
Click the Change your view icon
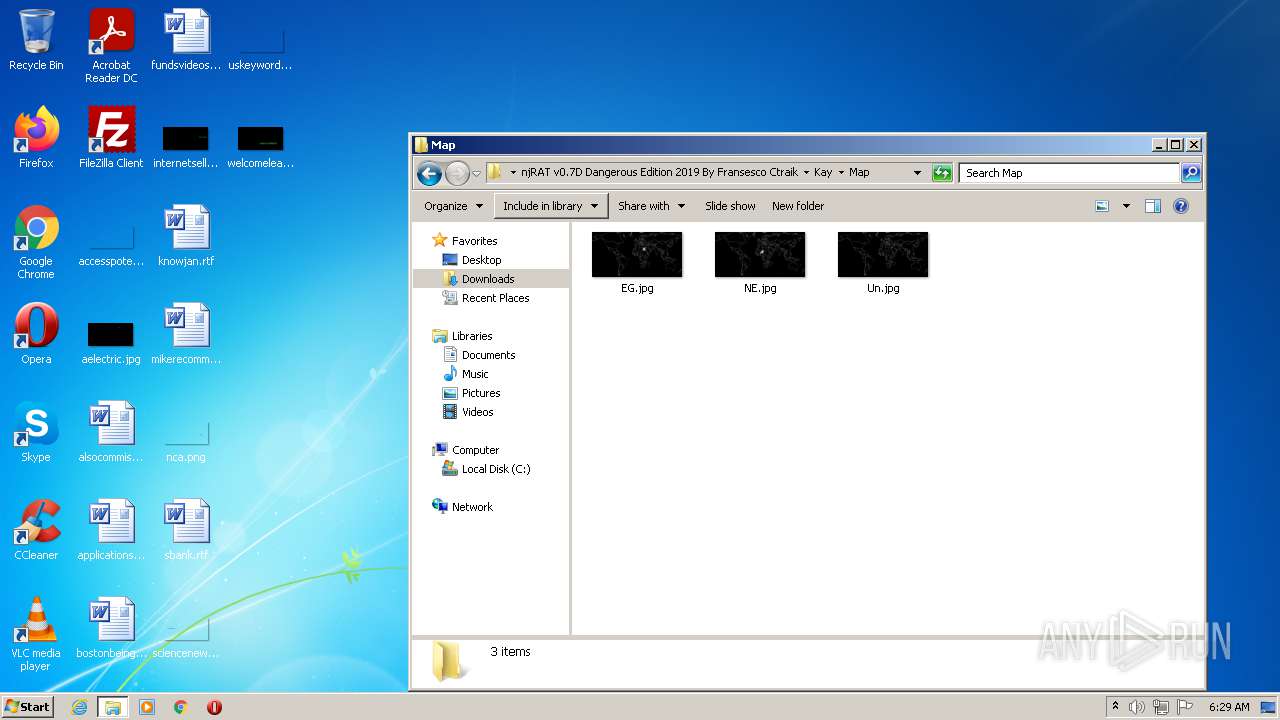point(1102,206)
